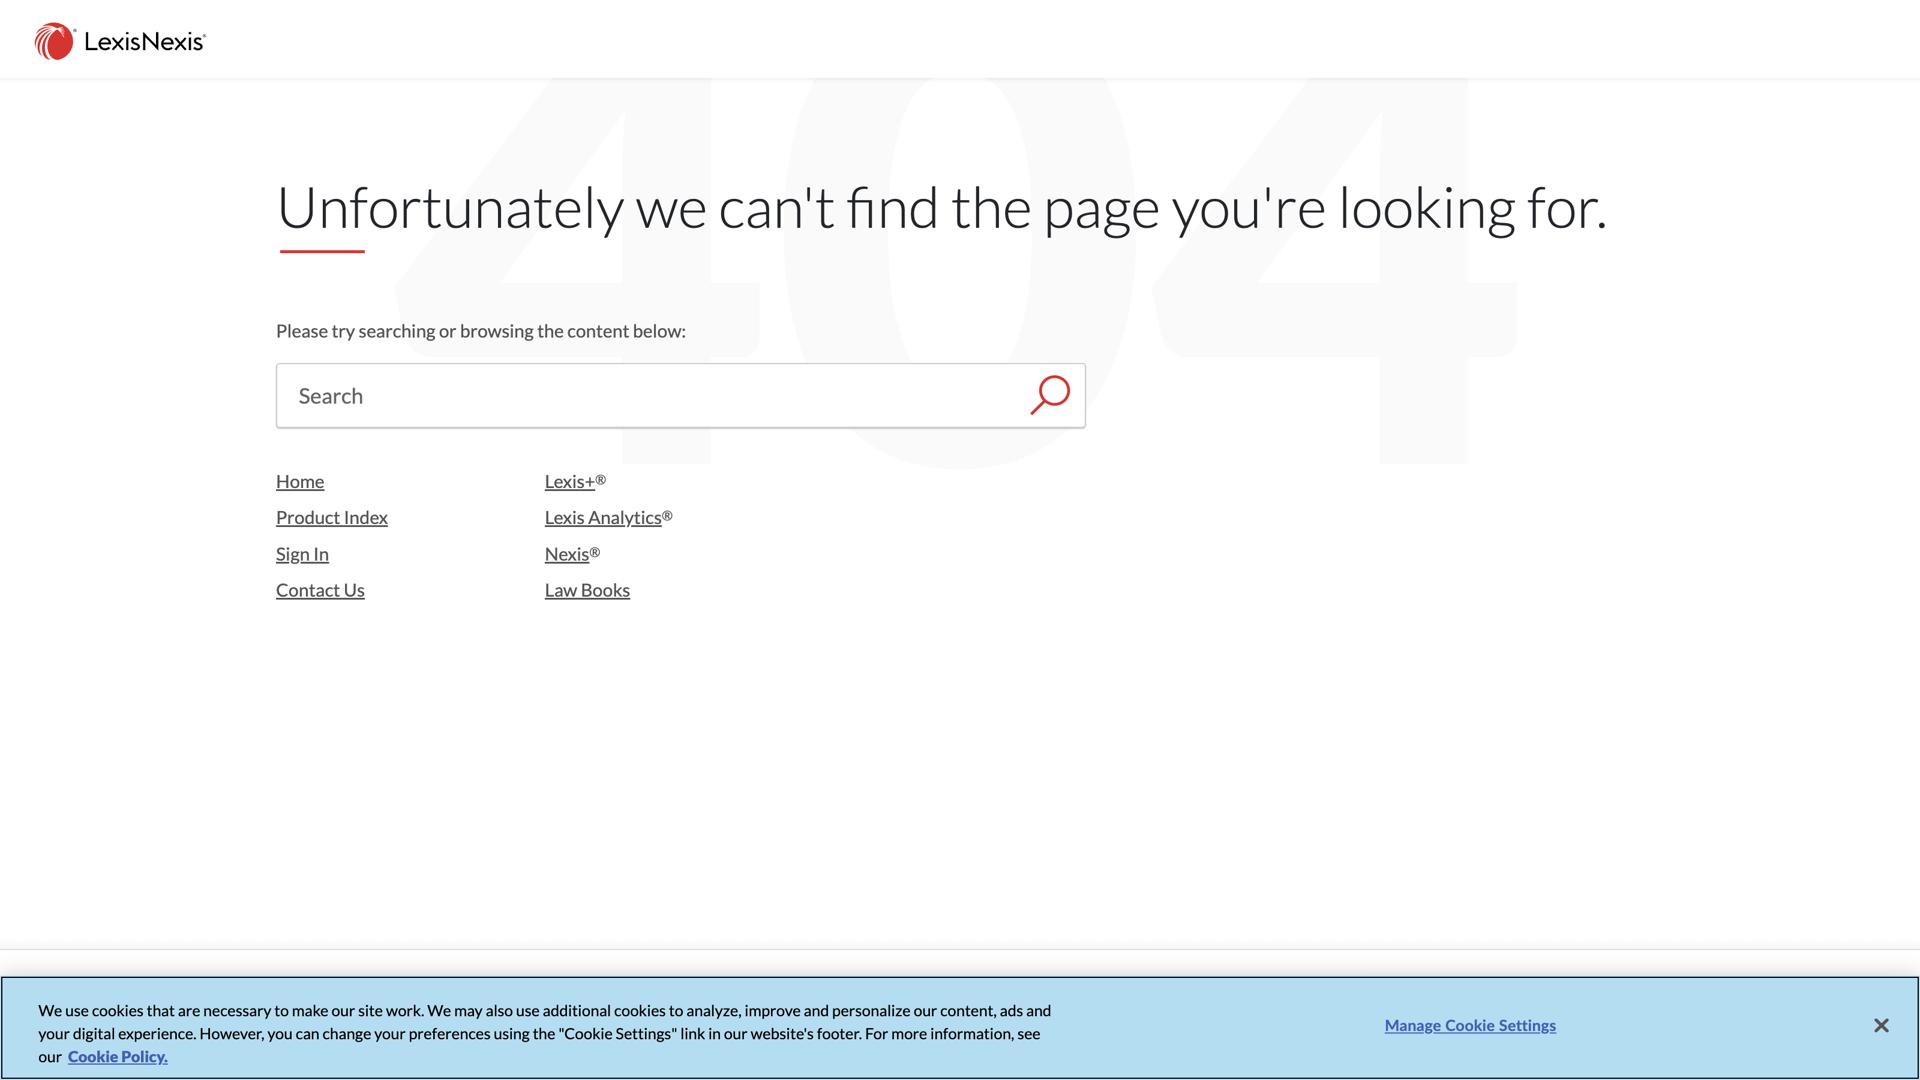This screenshot has width=1920, height=1080.
Task: Click the LexisNexis logo
Action: [119, 40]
